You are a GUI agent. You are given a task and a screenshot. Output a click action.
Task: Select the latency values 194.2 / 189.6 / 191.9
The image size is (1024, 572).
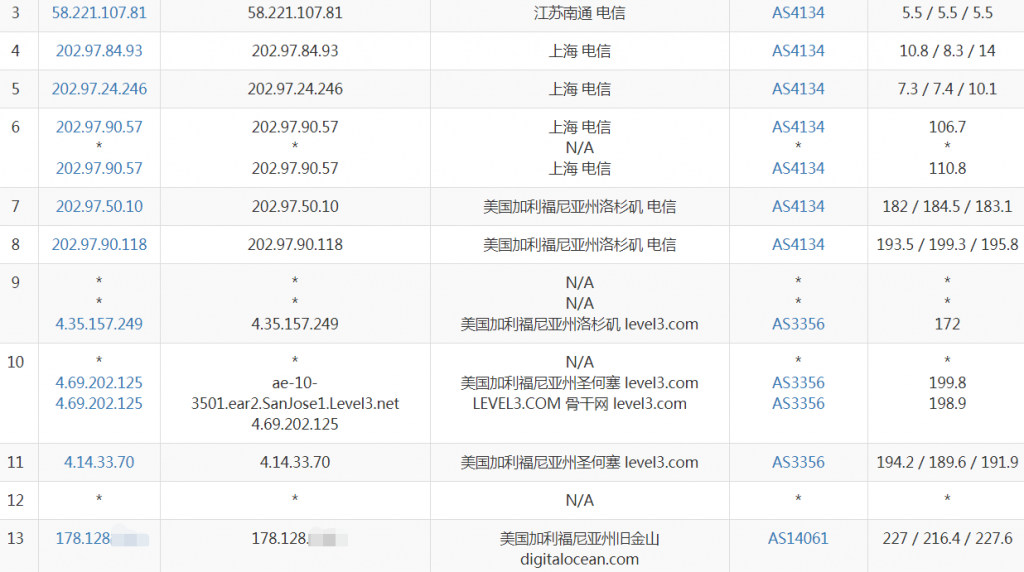947,462
